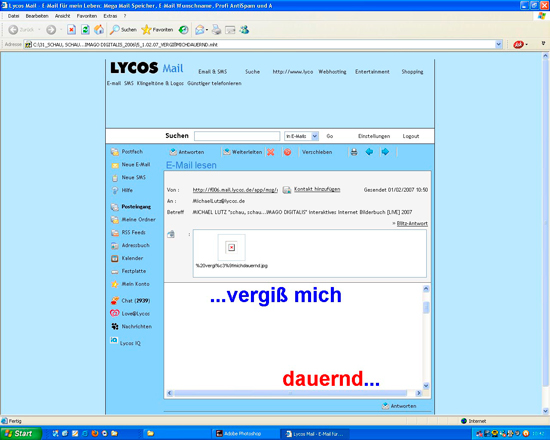The image size is (550, 440).
Task: Open the attachment thumbnail vergißmichdauernd.jpg
Action: 232,247
